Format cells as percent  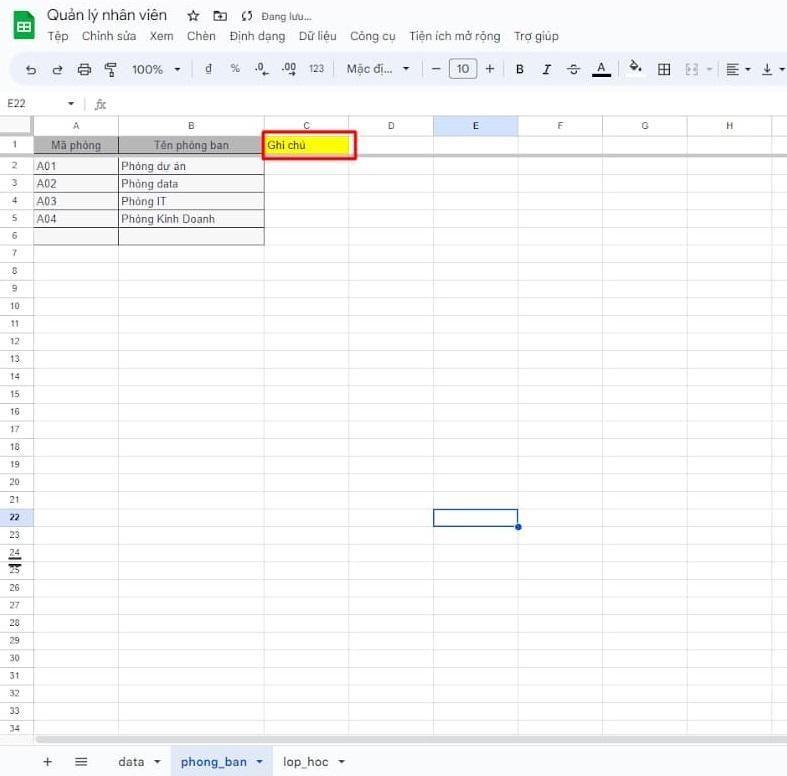point(235,68)
